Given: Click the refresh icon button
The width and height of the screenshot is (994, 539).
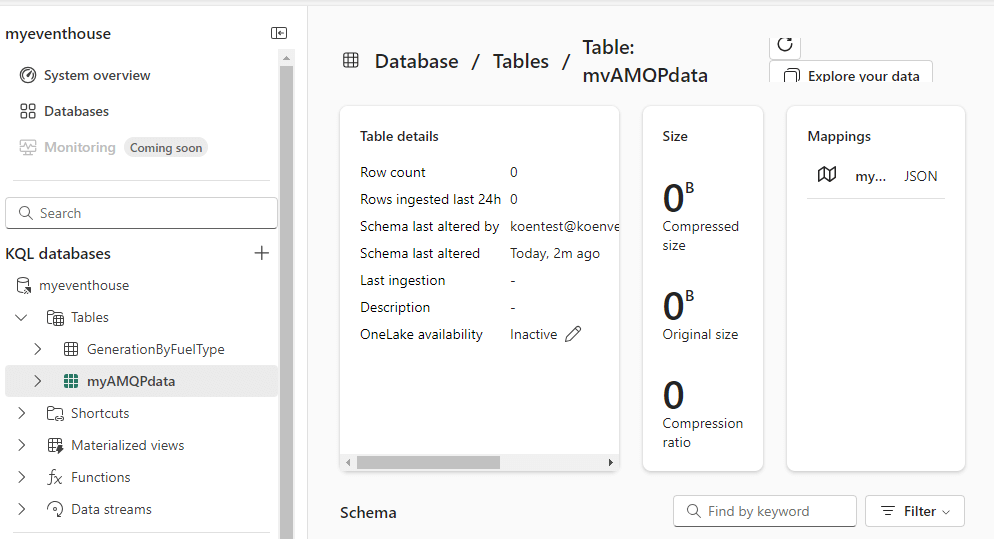Looking at the screenshot, I should 785,45.
